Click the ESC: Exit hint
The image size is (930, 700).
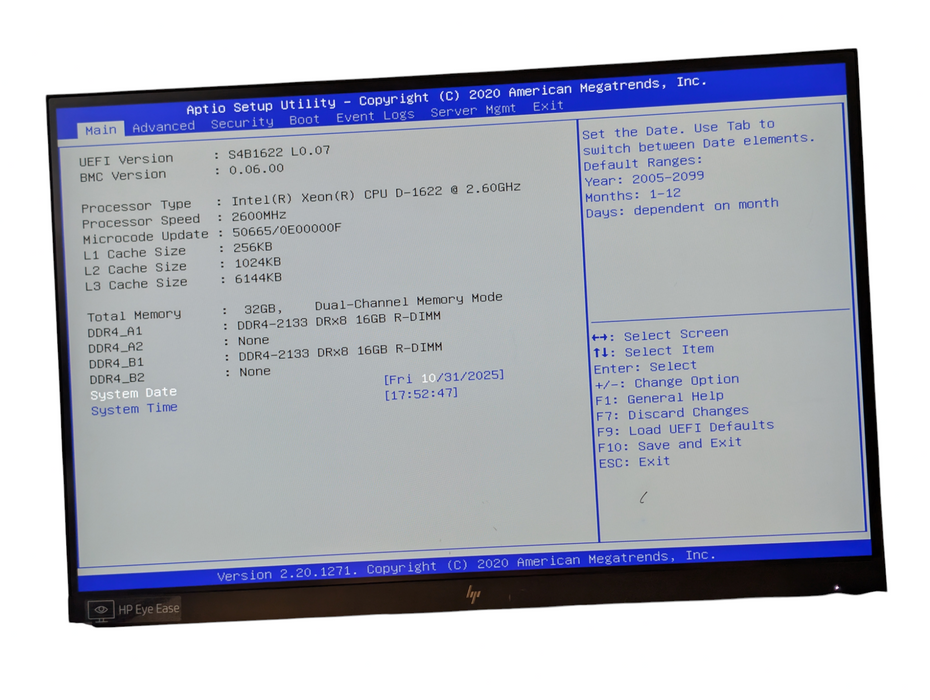coord(634,462)
